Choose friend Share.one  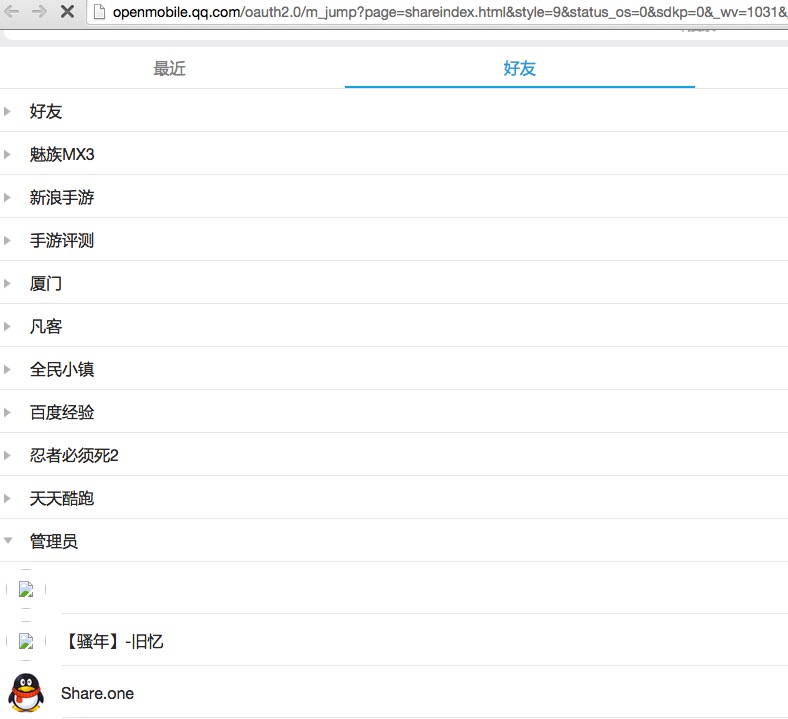click(x=97, y=693)
